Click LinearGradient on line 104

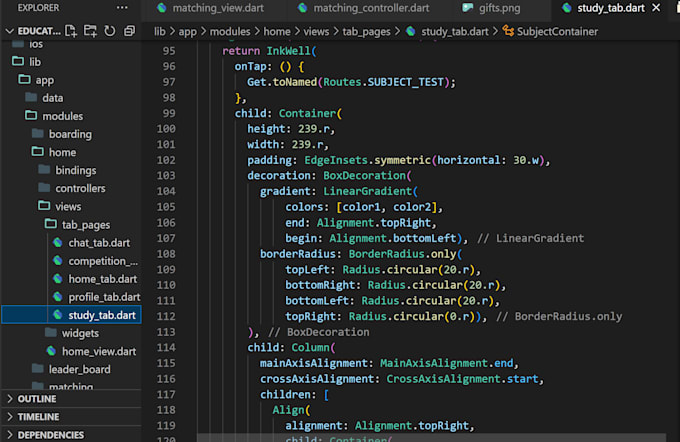[x=367, y=191]
